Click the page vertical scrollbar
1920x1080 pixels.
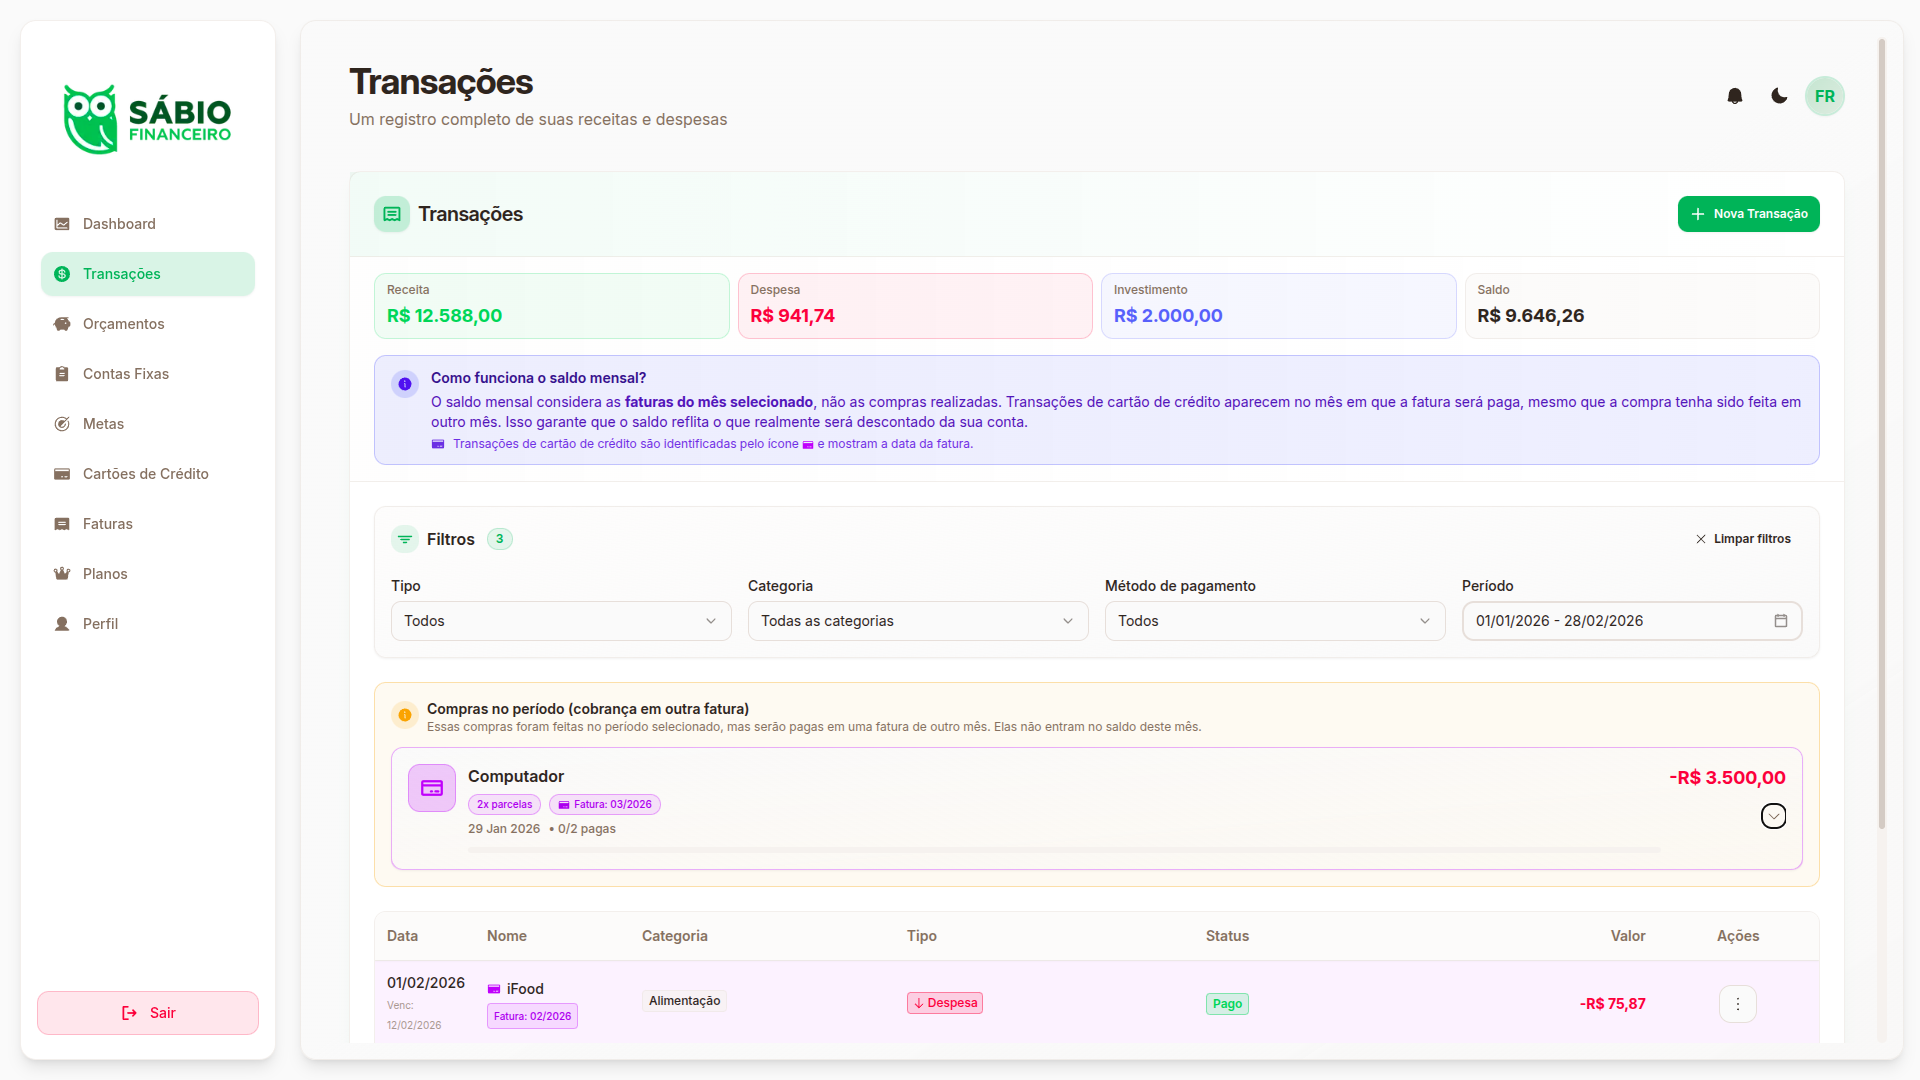pyautogui.click(x=1882, y=435)
